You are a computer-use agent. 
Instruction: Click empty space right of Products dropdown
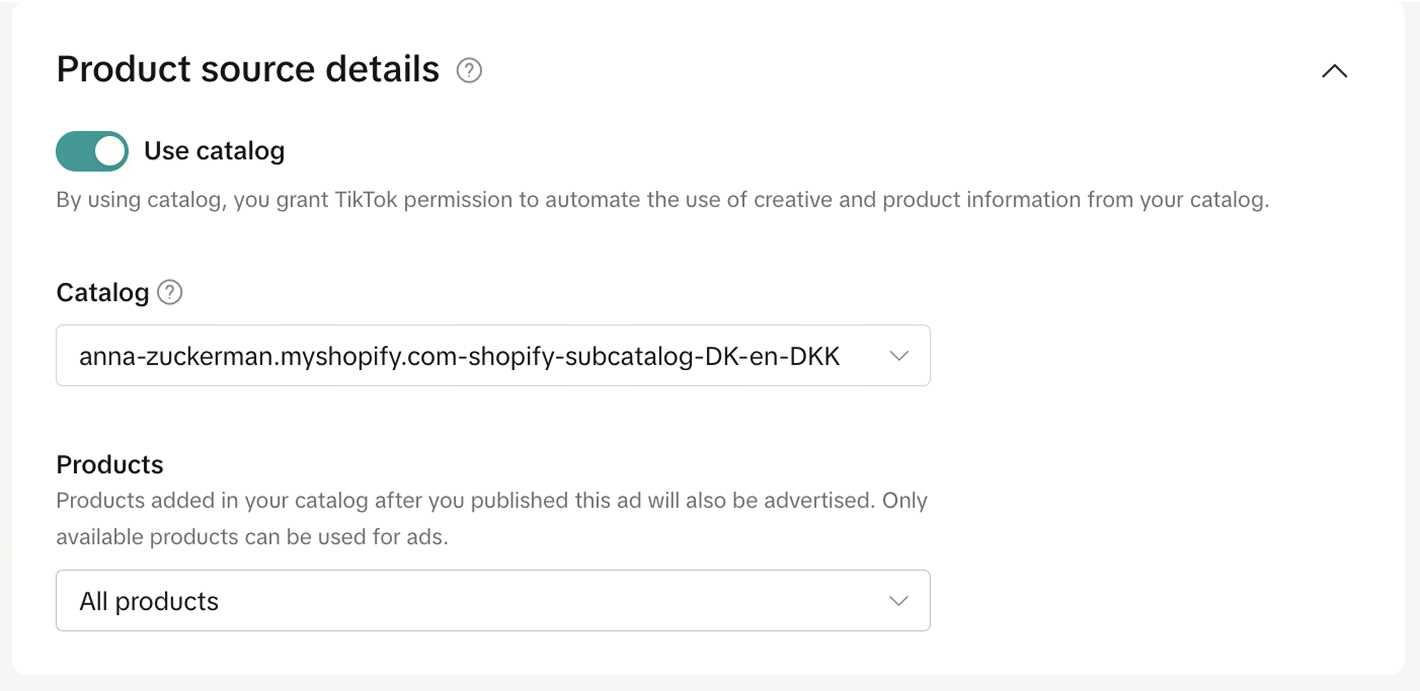click(x=1150, y=600)
